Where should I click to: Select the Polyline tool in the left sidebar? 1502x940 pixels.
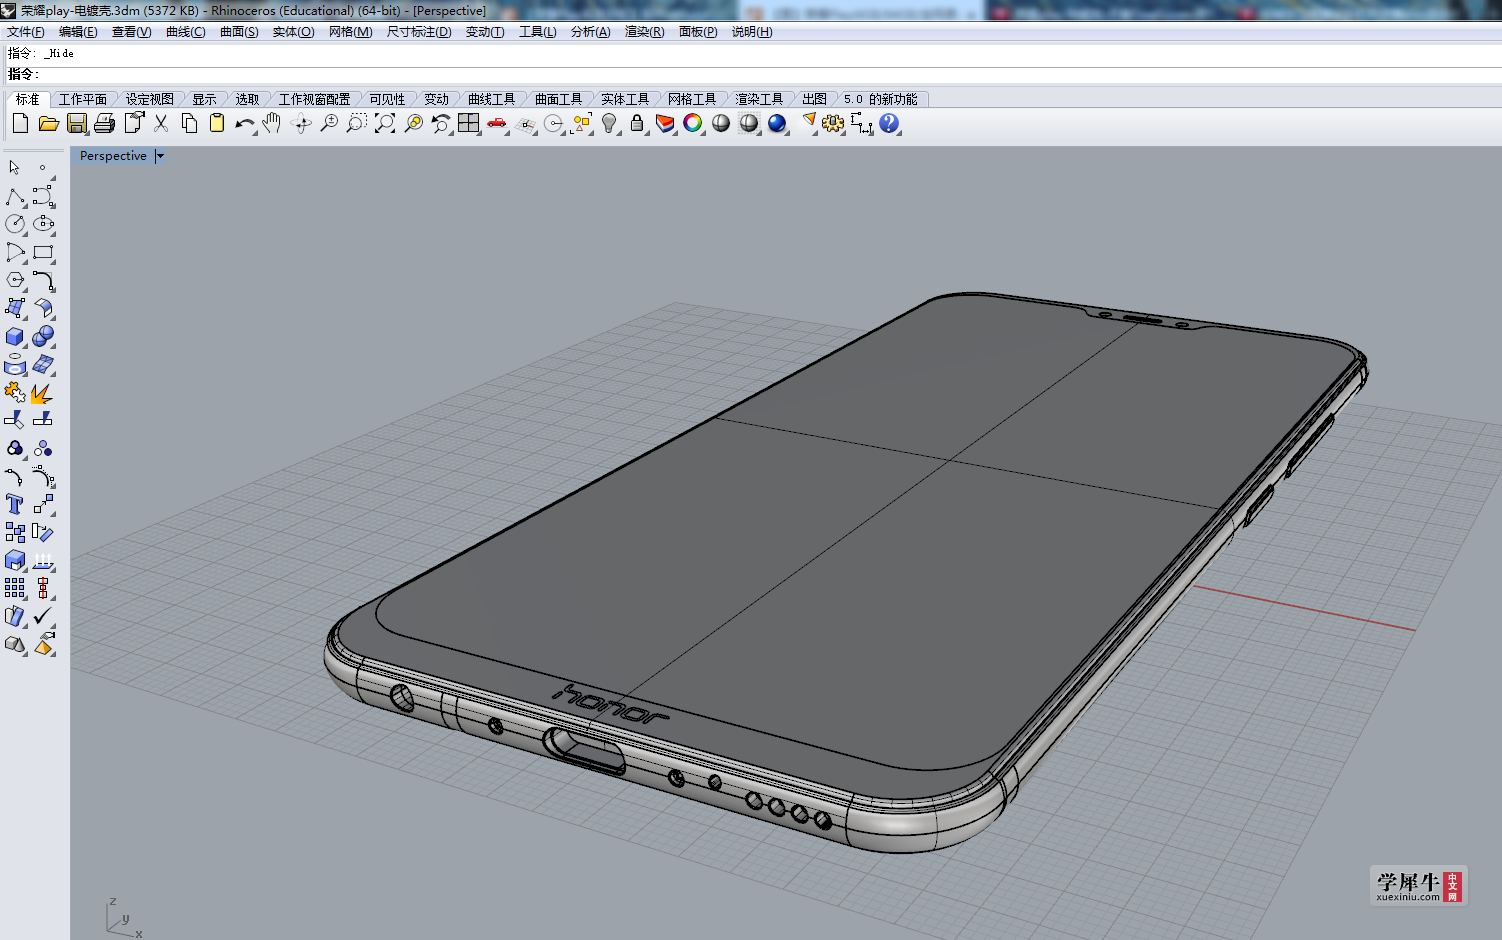tap(15, 196)
